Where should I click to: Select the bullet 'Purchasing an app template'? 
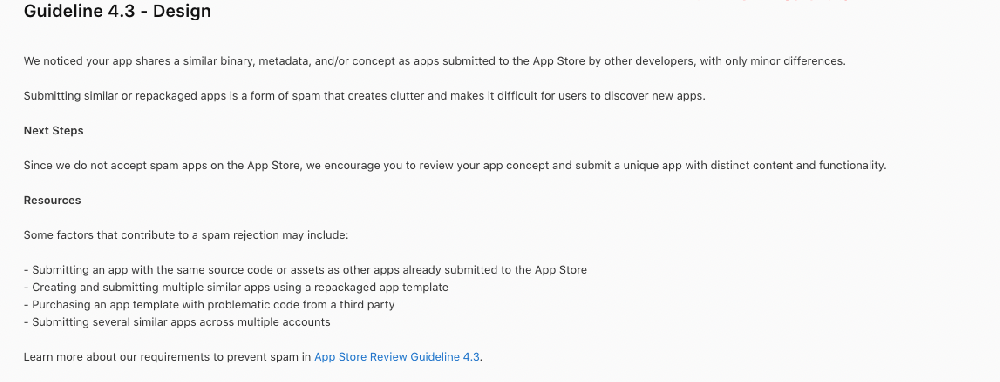tap(209, 304)
